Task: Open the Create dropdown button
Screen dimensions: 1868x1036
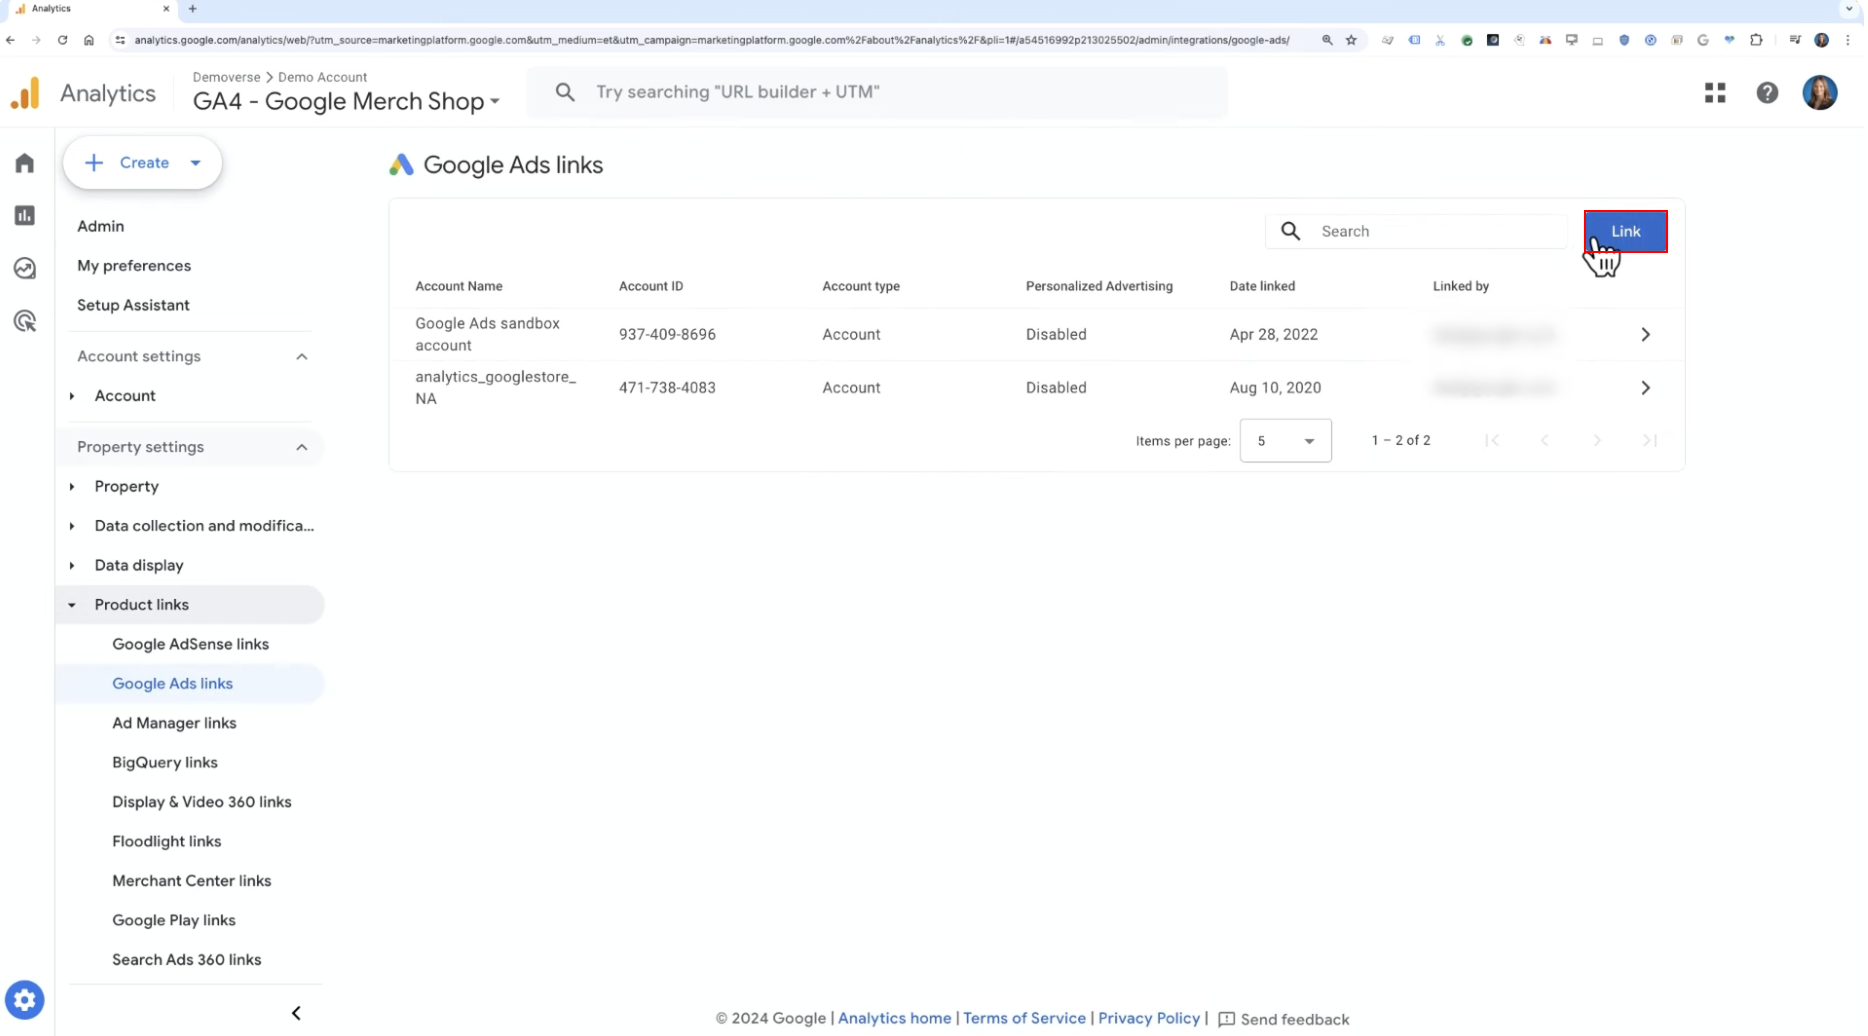Action: (142, 162)
